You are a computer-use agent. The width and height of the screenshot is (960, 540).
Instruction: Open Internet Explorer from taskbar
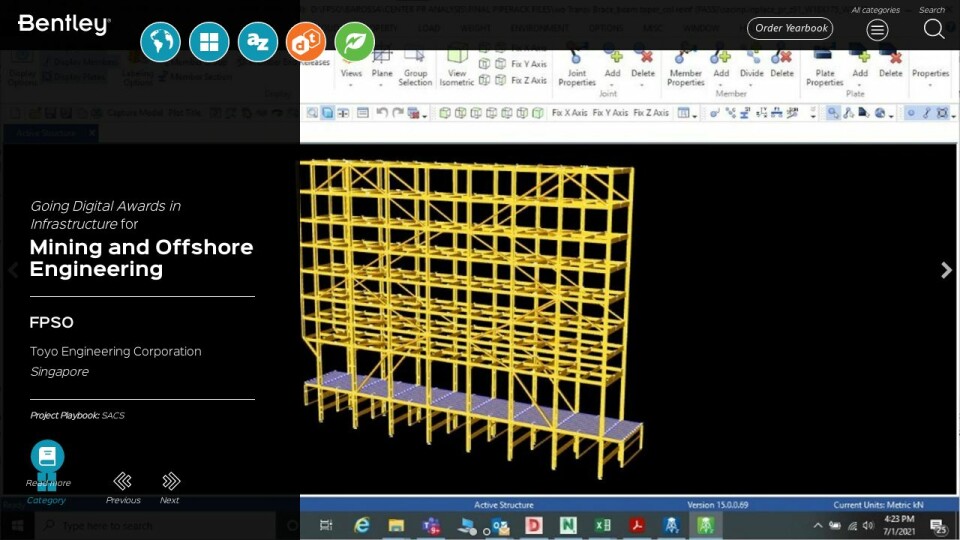pyautogui.click(x=362, y=525)
